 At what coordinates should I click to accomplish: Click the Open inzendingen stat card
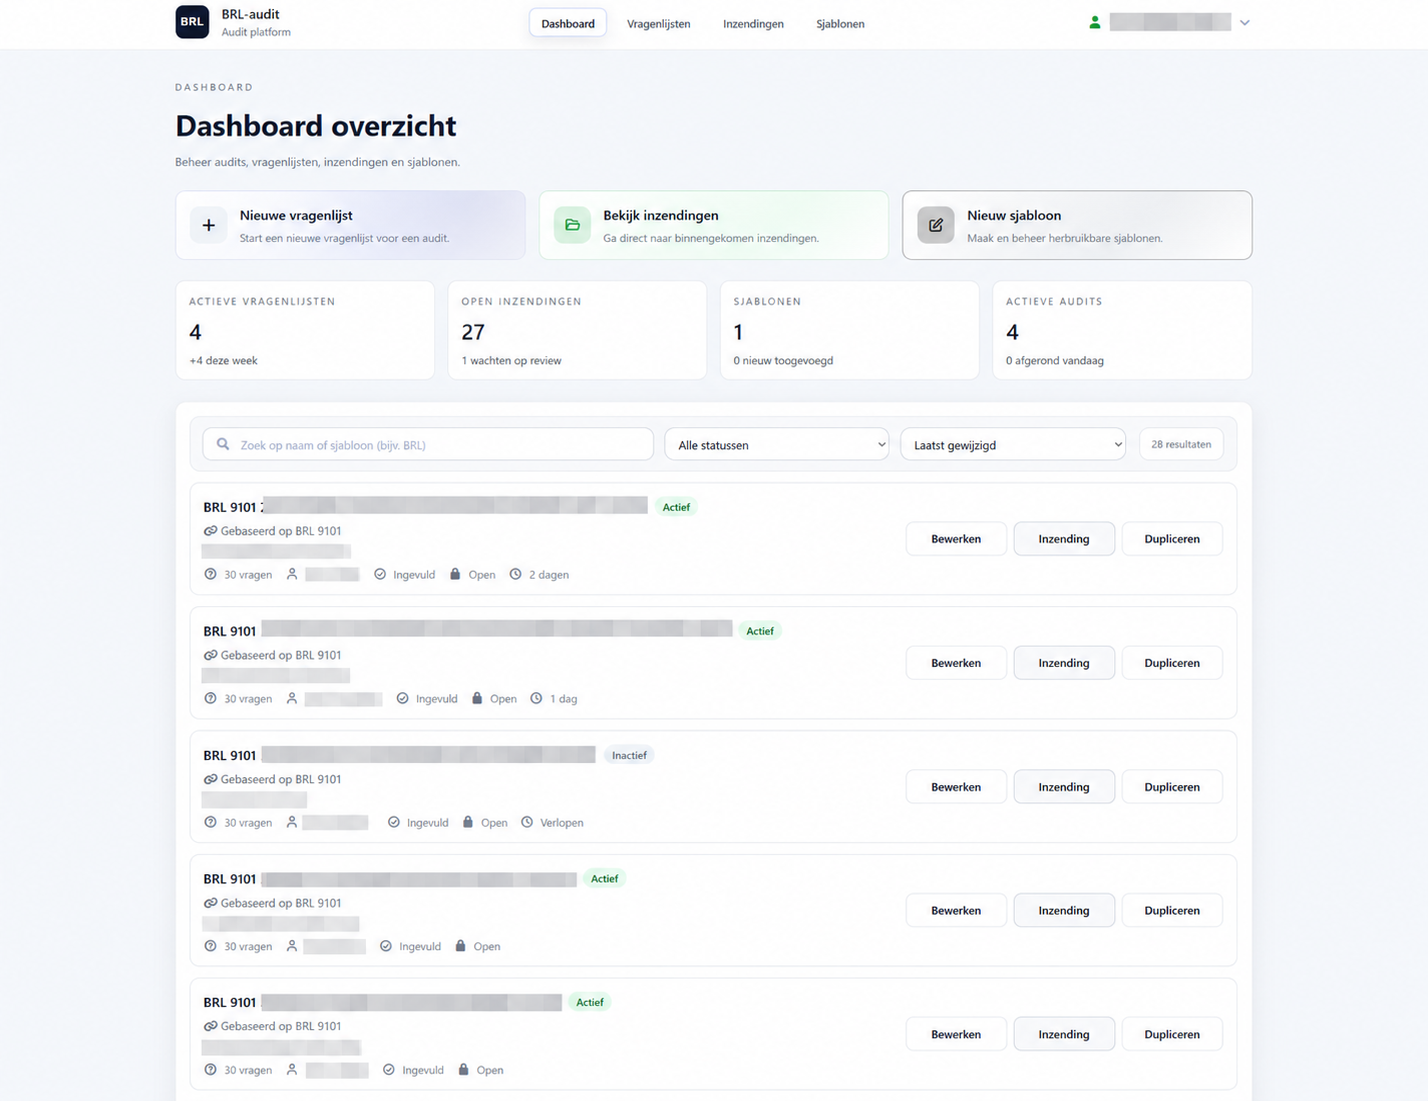[x=577, y=330]
